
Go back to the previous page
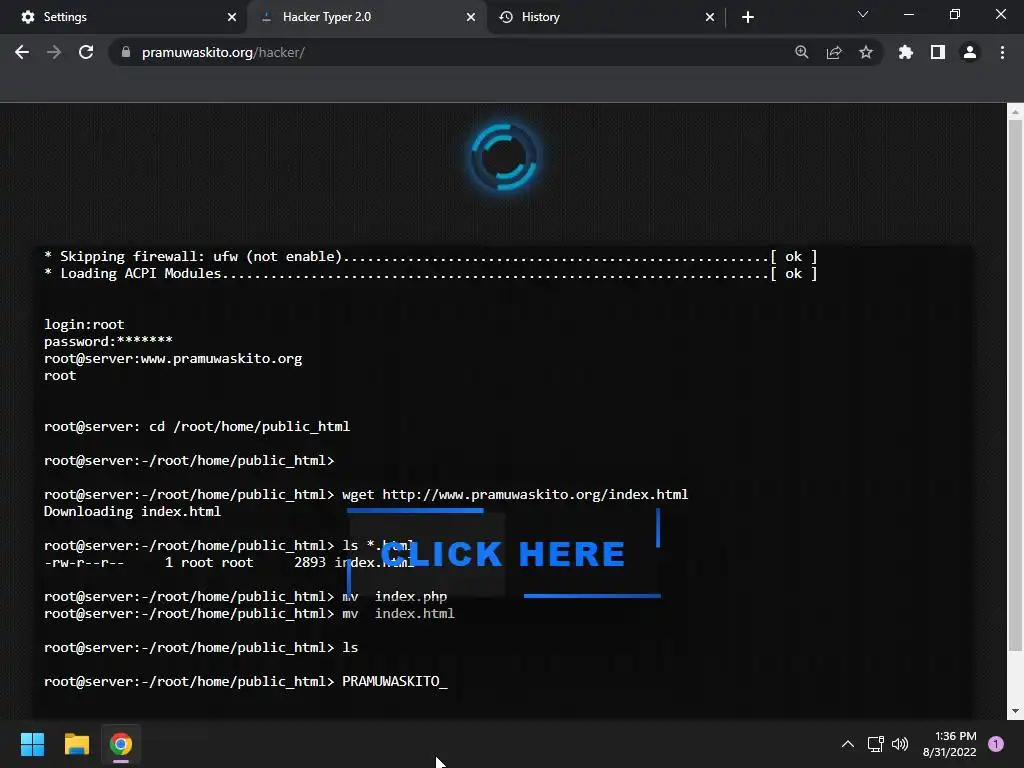(x=22, y=52)
